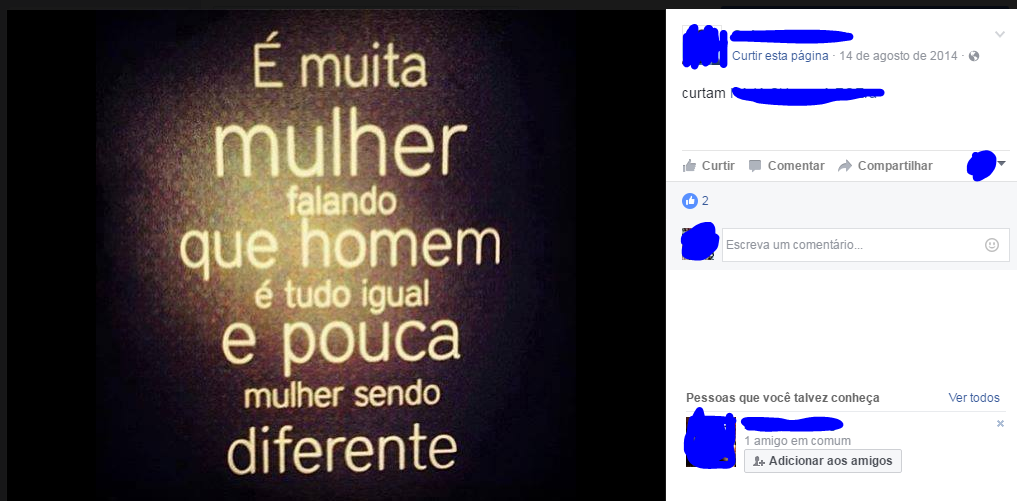
Task: Click the Compartilhar button label
Action: (895, 165)
